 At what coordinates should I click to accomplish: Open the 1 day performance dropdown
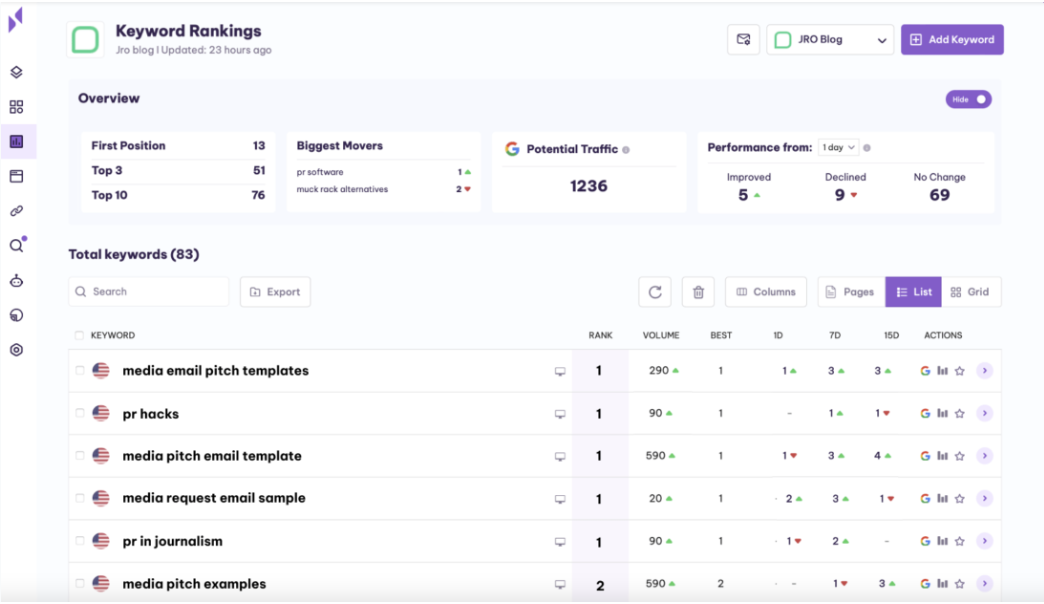[x=838, y=147]
